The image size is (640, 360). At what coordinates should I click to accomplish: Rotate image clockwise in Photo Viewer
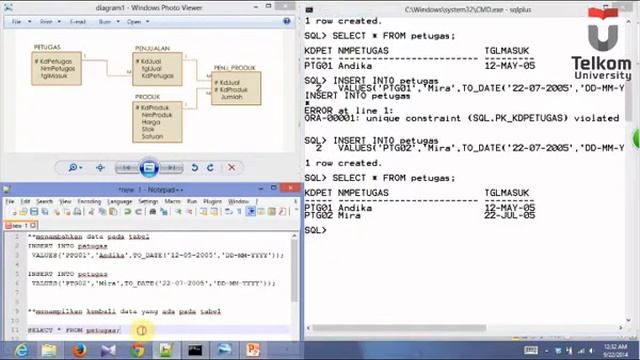pyautogui.click(x=210, y=168)
